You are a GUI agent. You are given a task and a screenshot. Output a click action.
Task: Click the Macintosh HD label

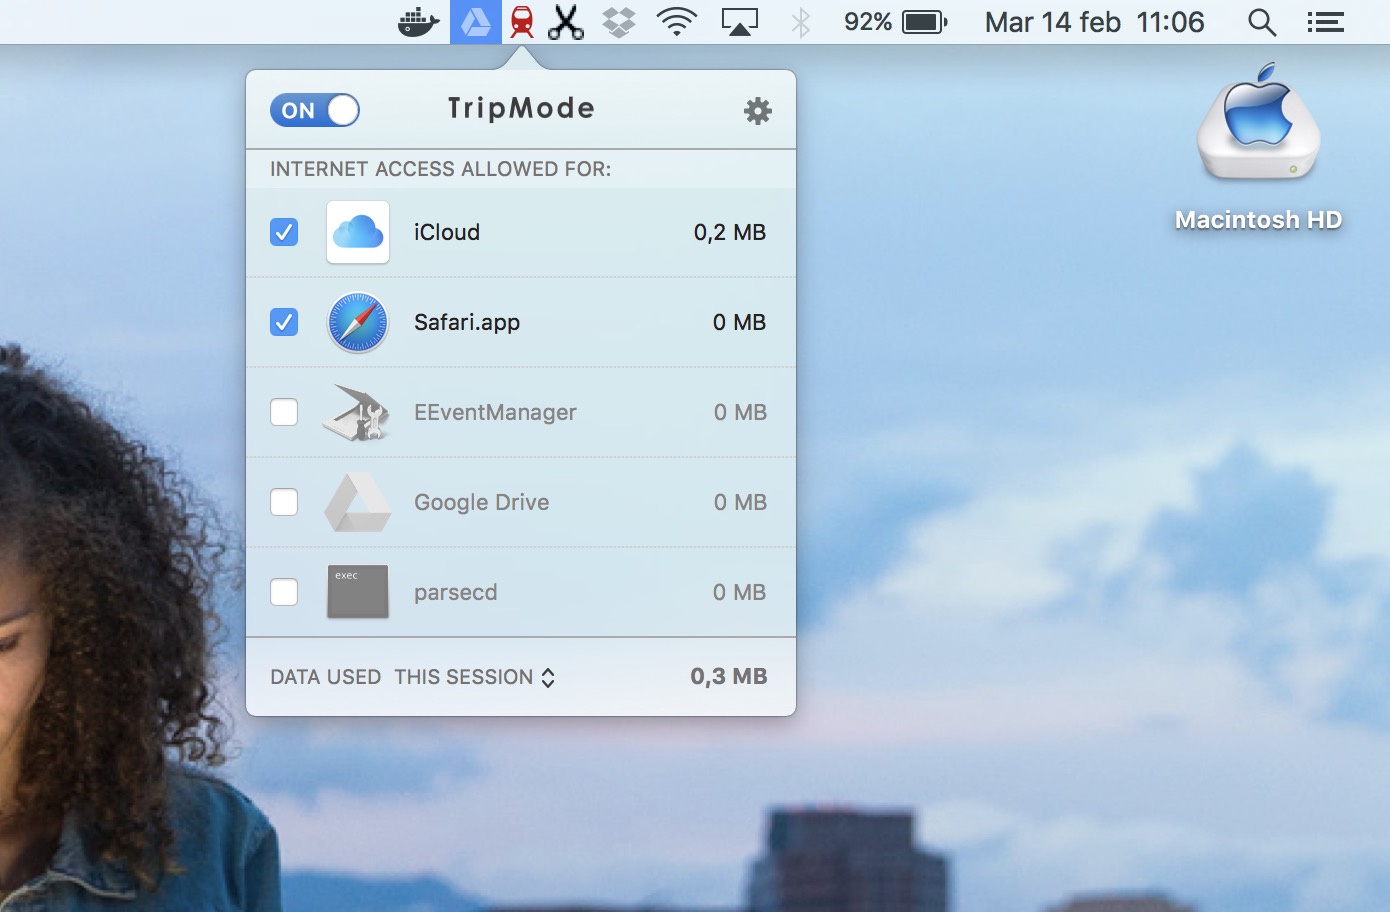[x=1259, y=220]
